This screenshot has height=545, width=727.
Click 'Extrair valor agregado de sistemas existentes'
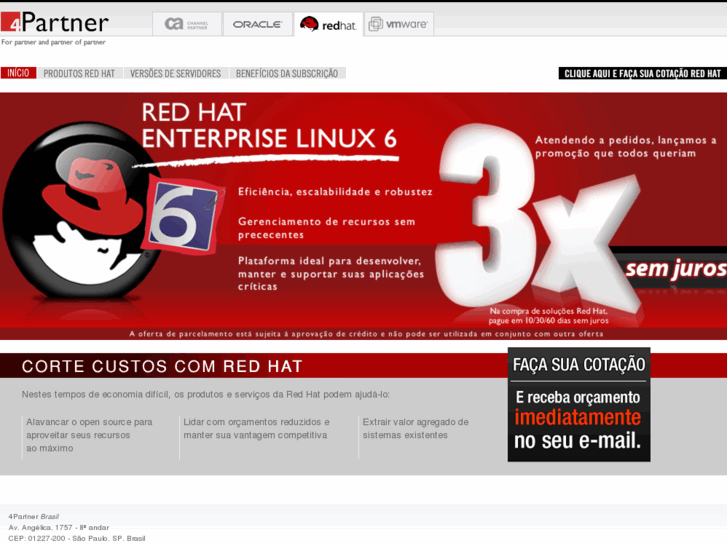click(415, 429)
